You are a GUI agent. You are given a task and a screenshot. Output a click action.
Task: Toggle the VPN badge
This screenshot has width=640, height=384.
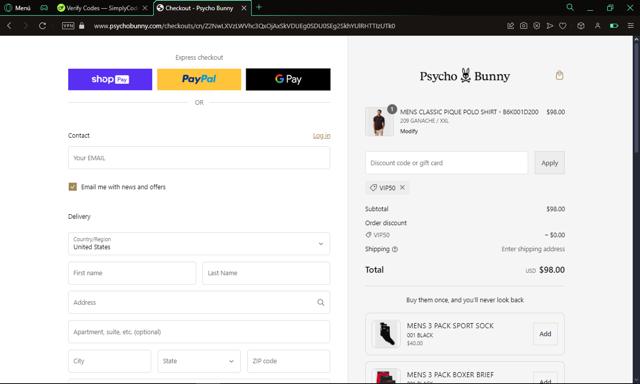coord(68,26)
